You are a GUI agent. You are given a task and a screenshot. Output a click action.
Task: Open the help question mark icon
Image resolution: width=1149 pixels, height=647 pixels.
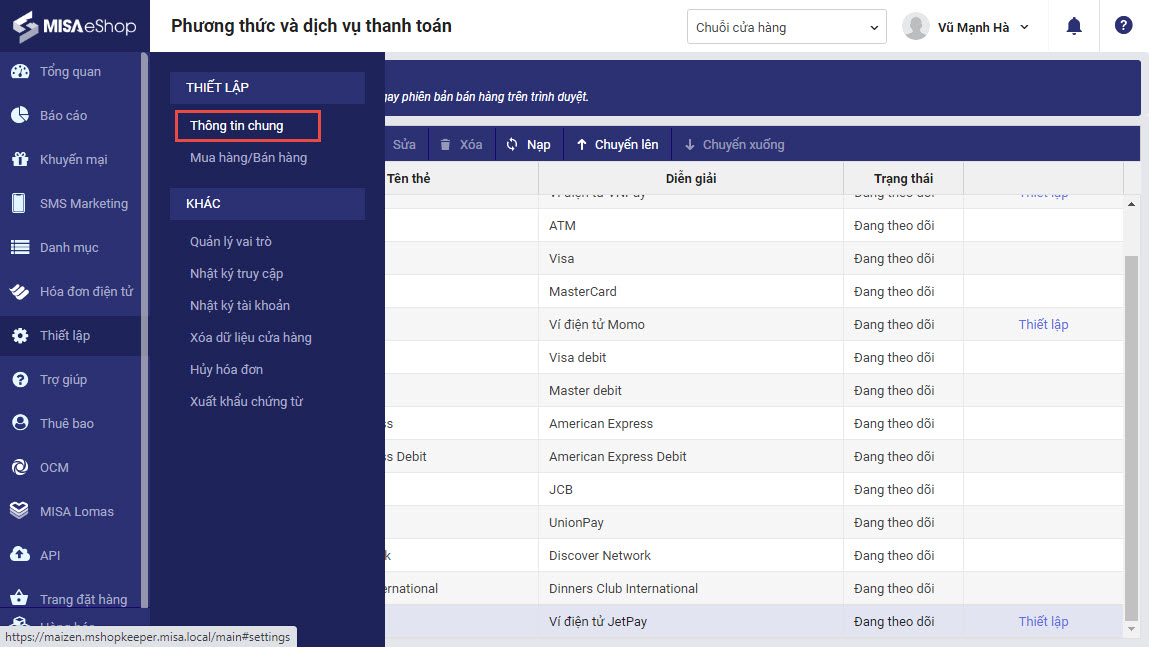click(x=1123, y=27)
